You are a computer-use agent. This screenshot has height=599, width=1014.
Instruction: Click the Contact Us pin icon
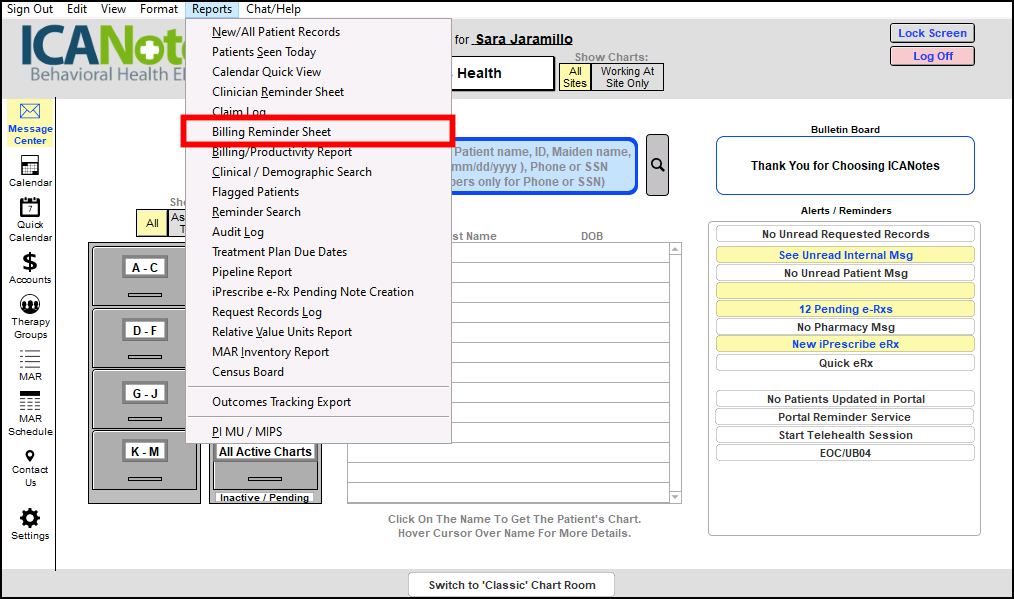point(30,456)
